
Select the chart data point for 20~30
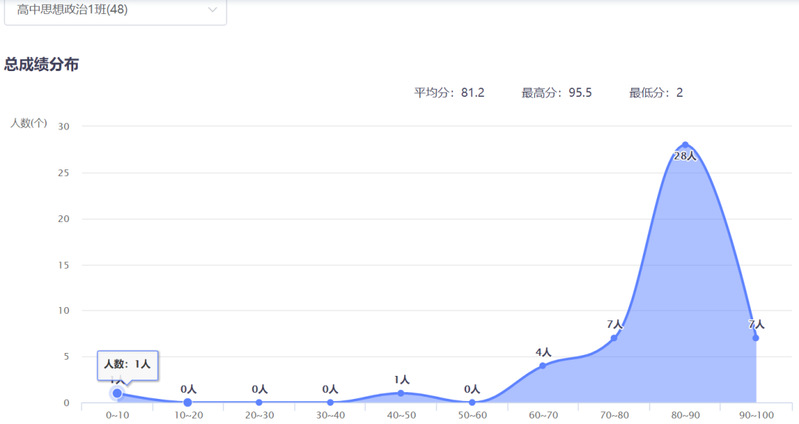point(259,402)
